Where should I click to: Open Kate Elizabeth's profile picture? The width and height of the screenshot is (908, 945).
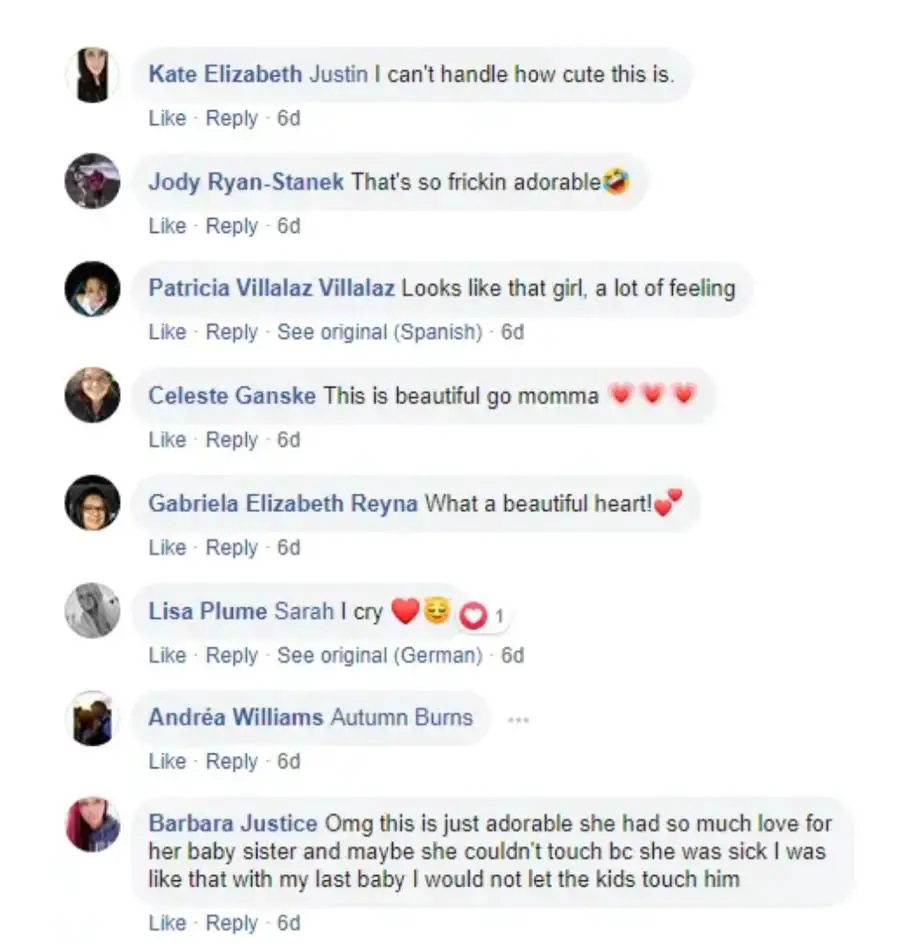point(92,75)
